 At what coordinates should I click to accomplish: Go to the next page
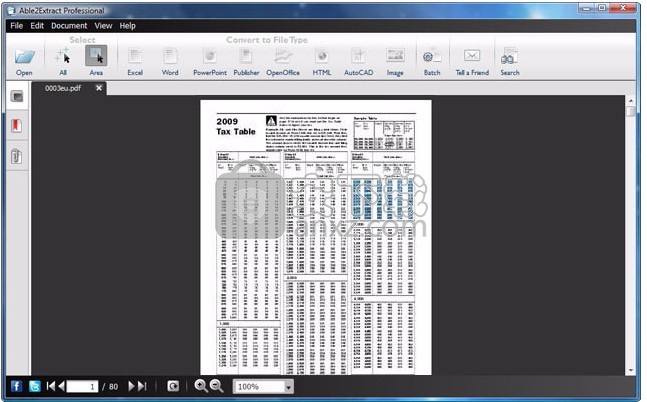pos(131,386)
